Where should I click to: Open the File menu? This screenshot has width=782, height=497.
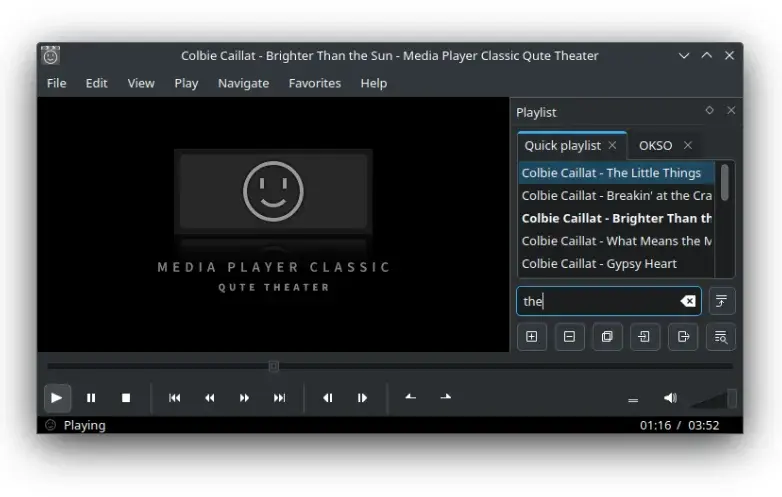click(x=56, y=83)
